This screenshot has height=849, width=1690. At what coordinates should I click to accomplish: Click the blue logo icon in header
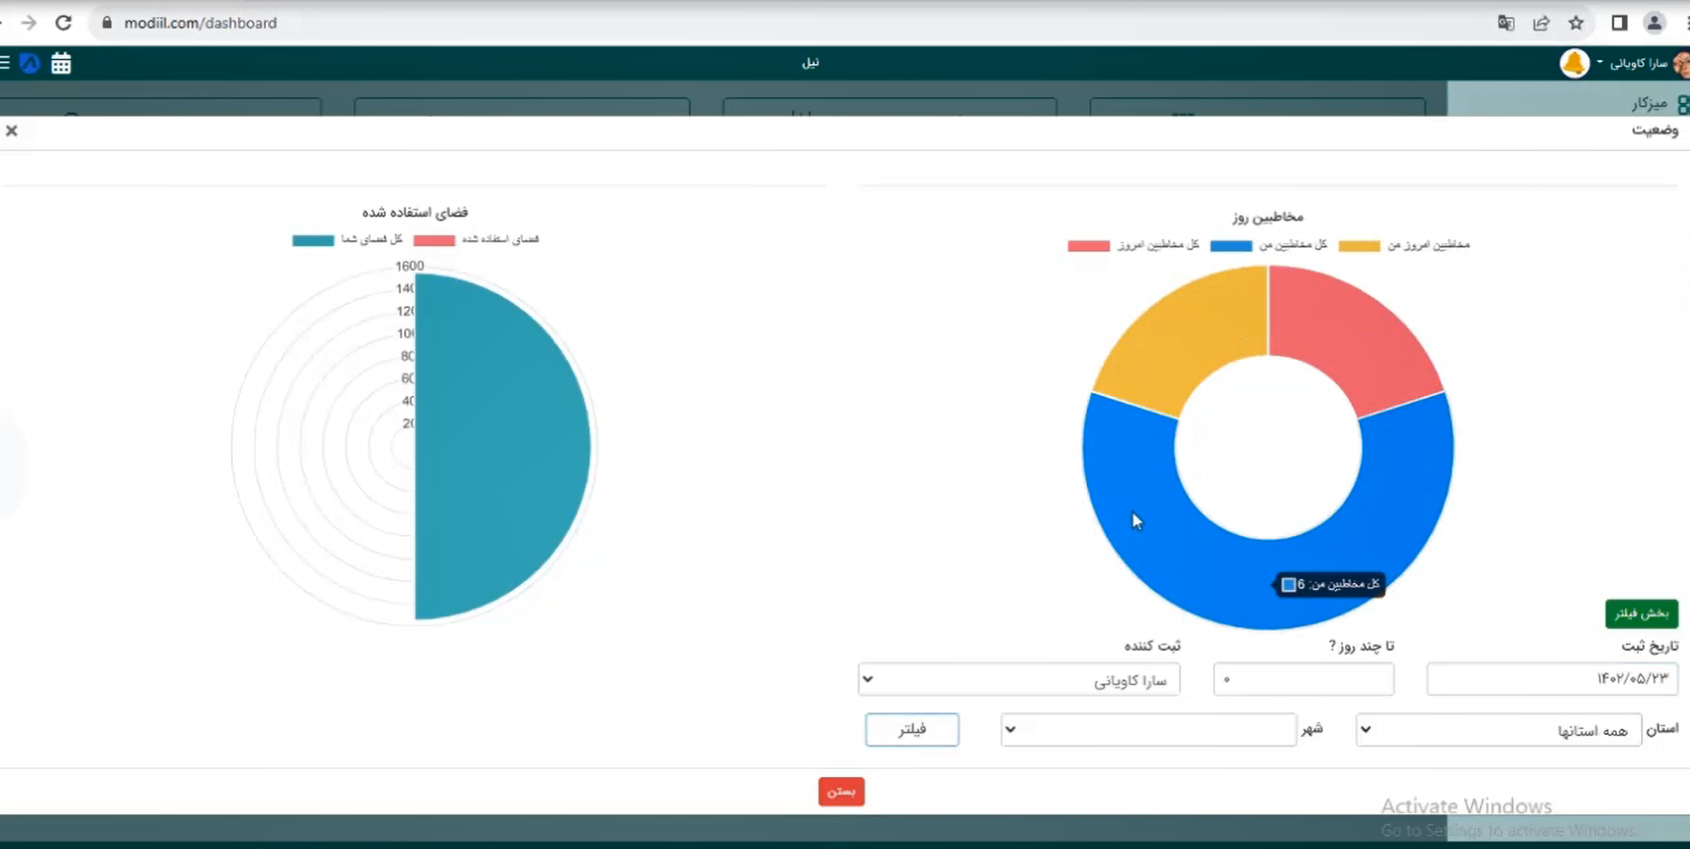(30, 64)
